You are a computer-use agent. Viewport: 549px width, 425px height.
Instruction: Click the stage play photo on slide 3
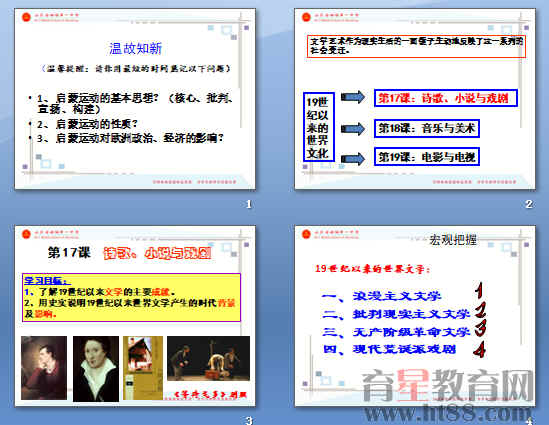(208, 358)
